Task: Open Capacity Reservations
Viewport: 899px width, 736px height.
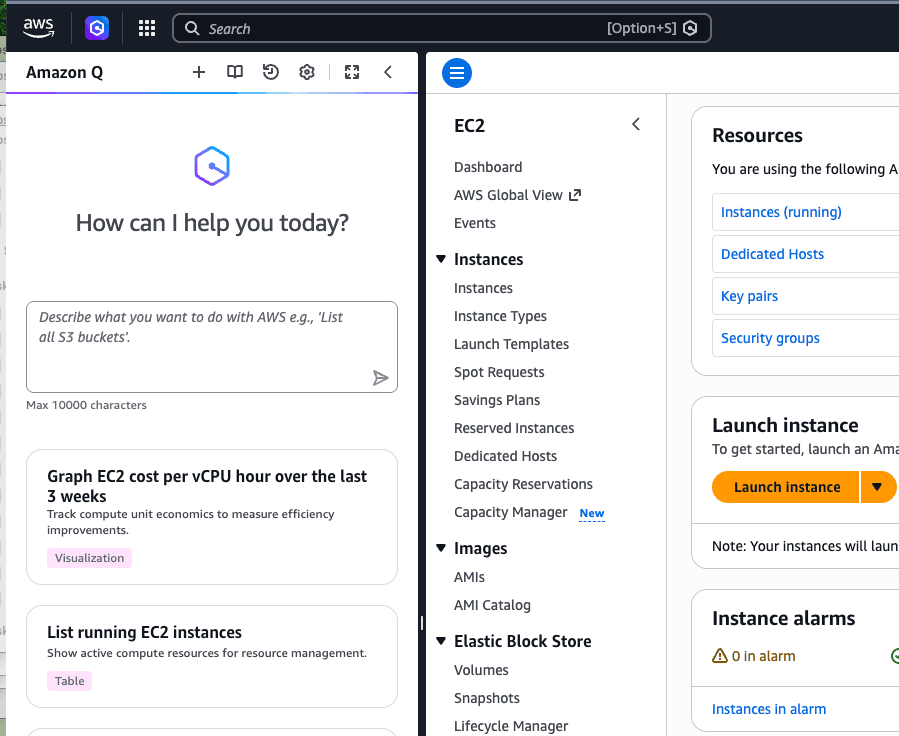Action: (x=523, y=485)
